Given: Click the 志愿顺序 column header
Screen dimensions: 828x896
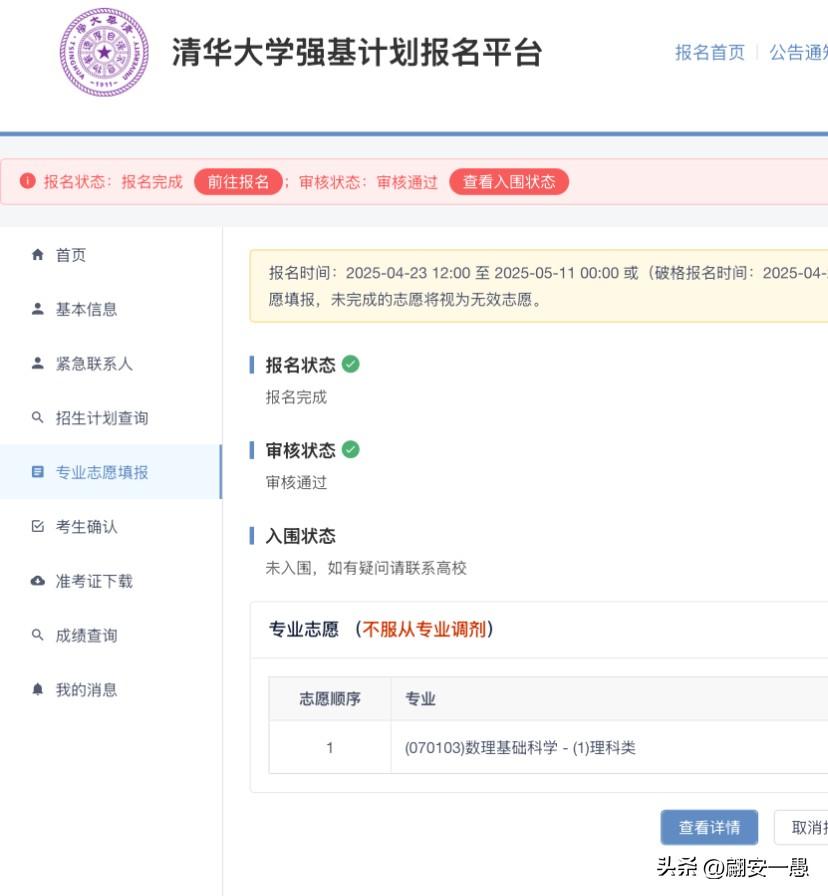Looking at the screenshot, I should 330,699.
